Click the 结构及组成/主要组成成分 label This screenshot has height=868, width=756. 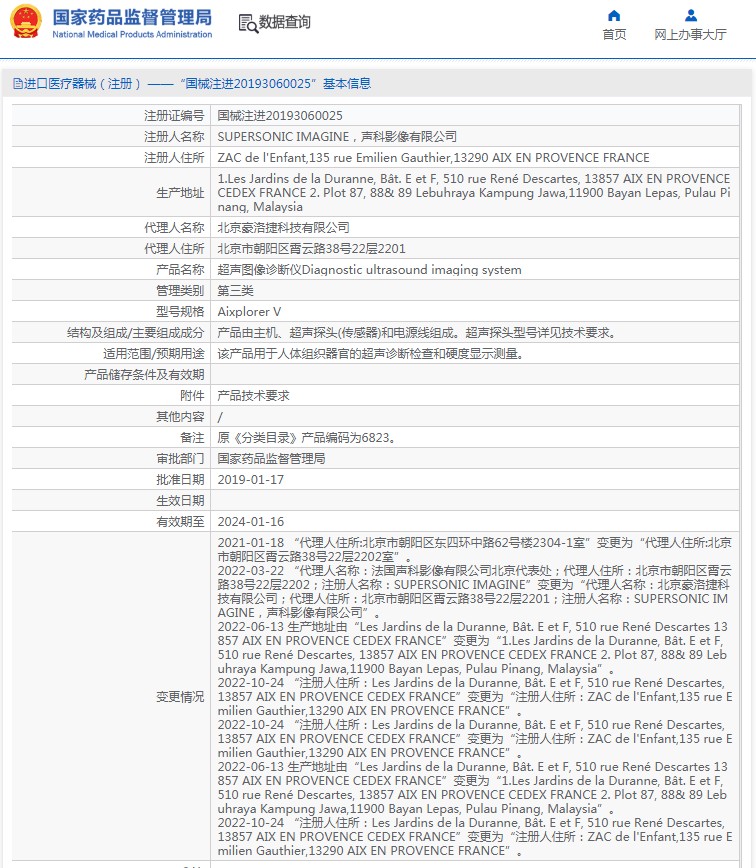136,333
